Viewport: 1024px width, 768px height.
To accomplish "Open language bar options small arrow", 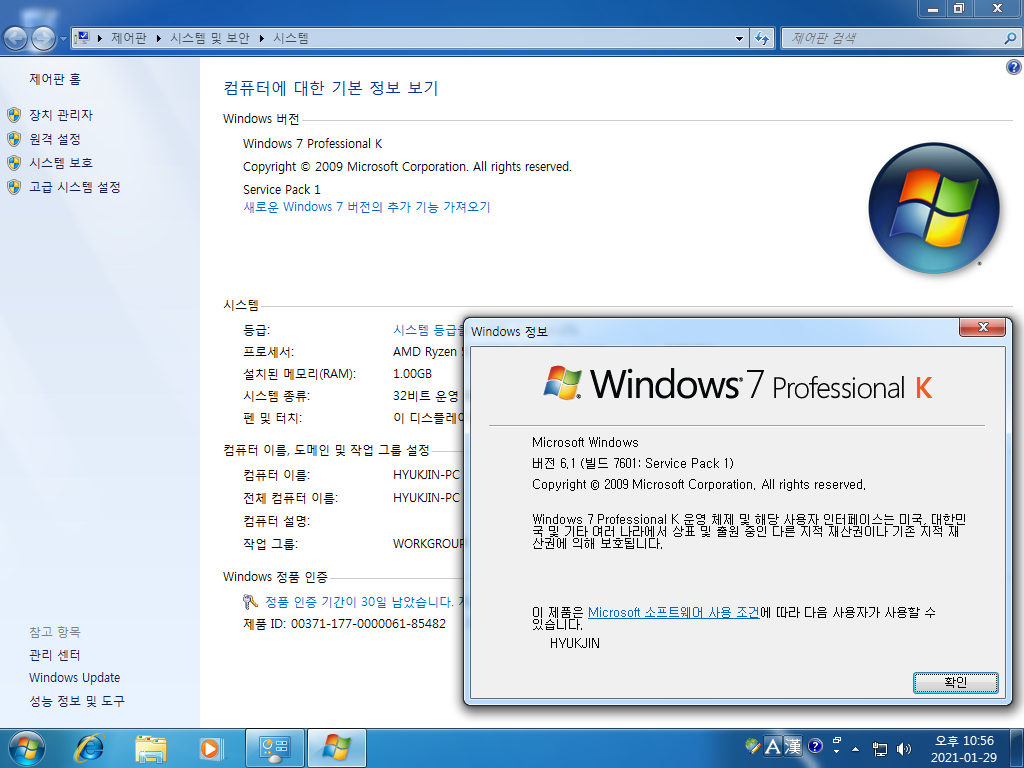I will pyautogui.click(x=837, y=752).
